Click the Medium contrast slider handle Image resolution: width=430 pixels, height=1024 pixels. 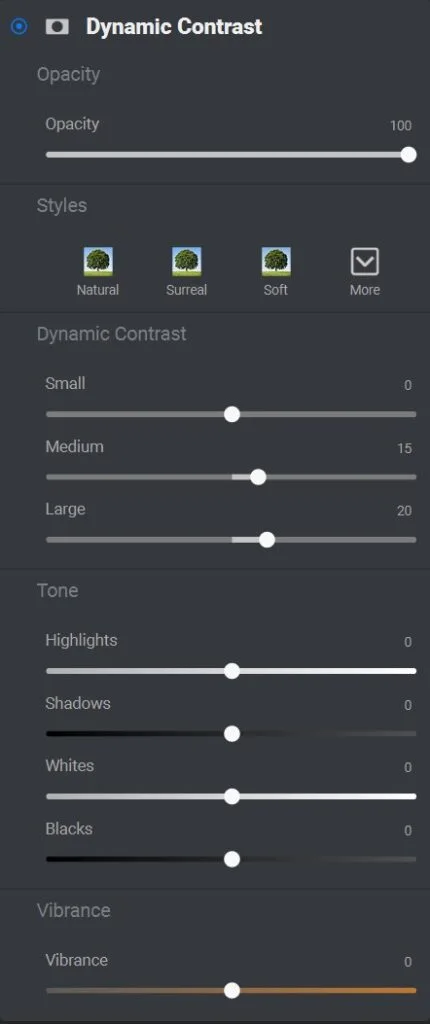258,477
